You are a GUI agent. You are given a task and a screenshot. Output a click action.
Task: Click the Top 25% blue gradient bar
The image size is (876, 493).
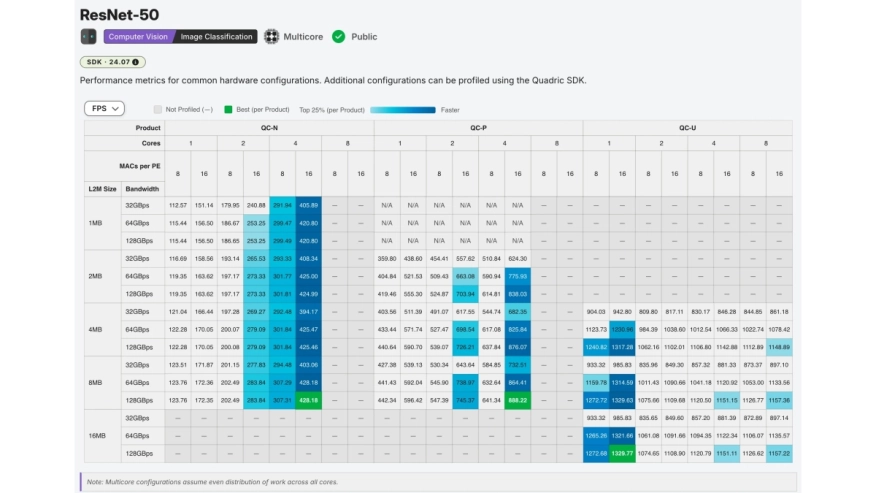[403, 110]
